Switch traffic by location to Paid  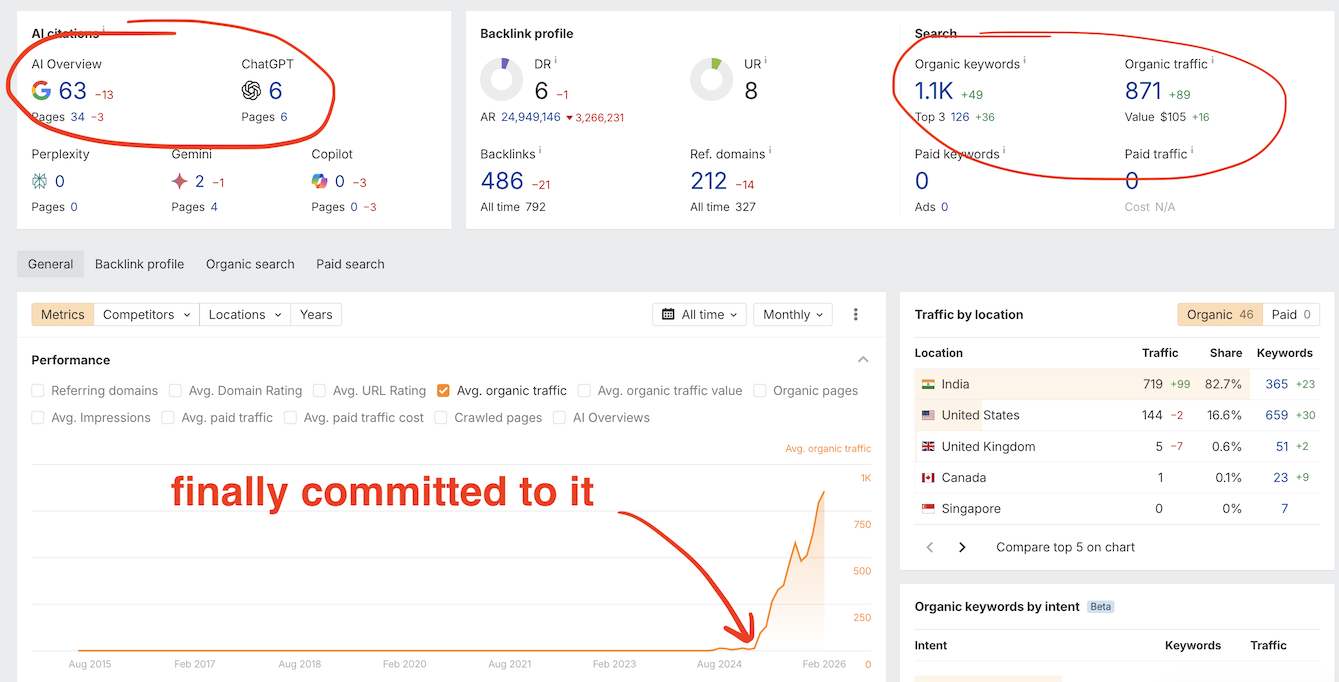[1290, 314]
